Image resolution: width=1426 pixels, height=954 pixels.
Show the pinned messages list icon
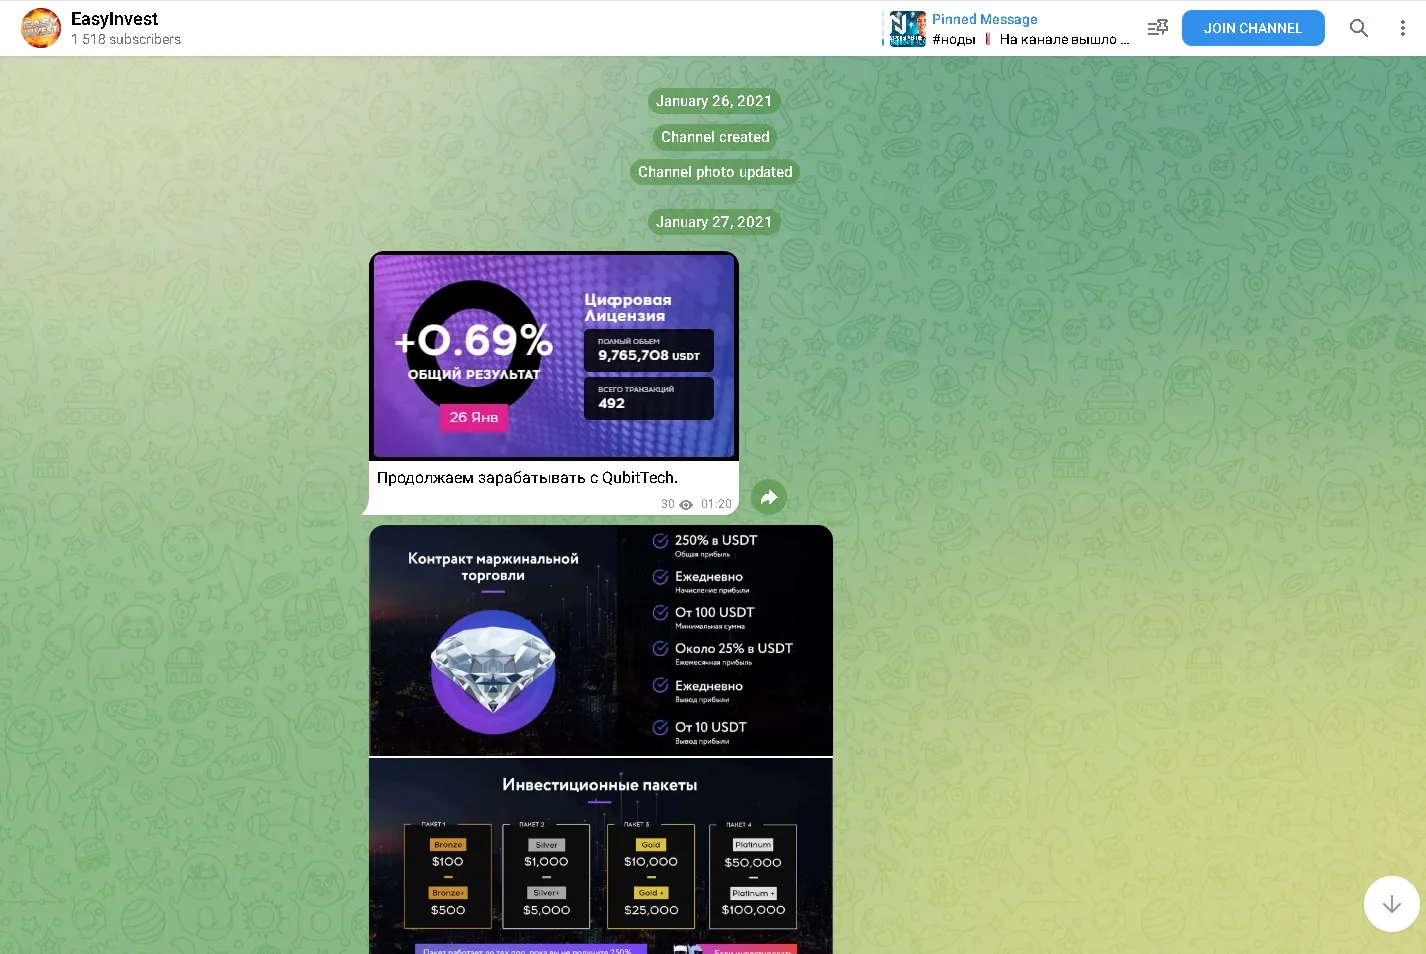[1157, 28]
